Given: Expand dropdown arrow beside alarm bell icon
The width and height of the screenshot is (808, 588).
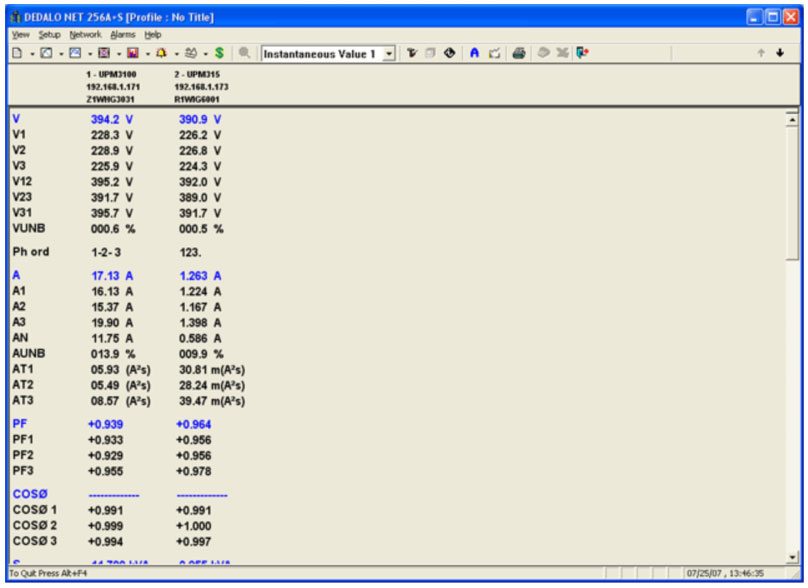Looking at the screenshot, I should tap(176, 54).
